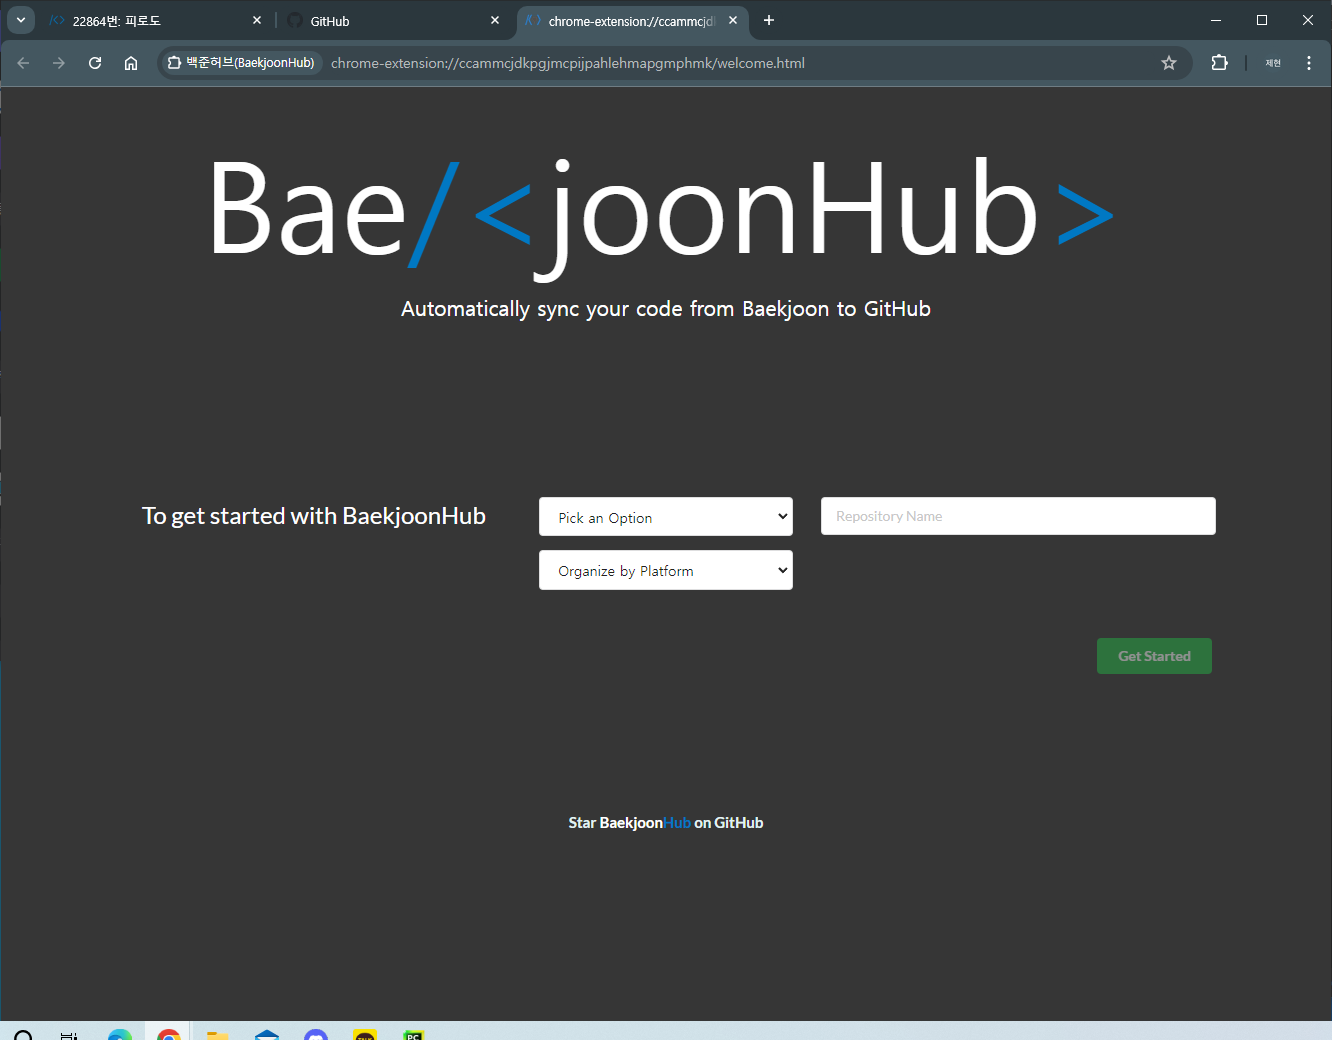This screenshot has height=1040, width=1332.
Task: Close the '22864번: 피로도' tab
Action: click(257, 20)
